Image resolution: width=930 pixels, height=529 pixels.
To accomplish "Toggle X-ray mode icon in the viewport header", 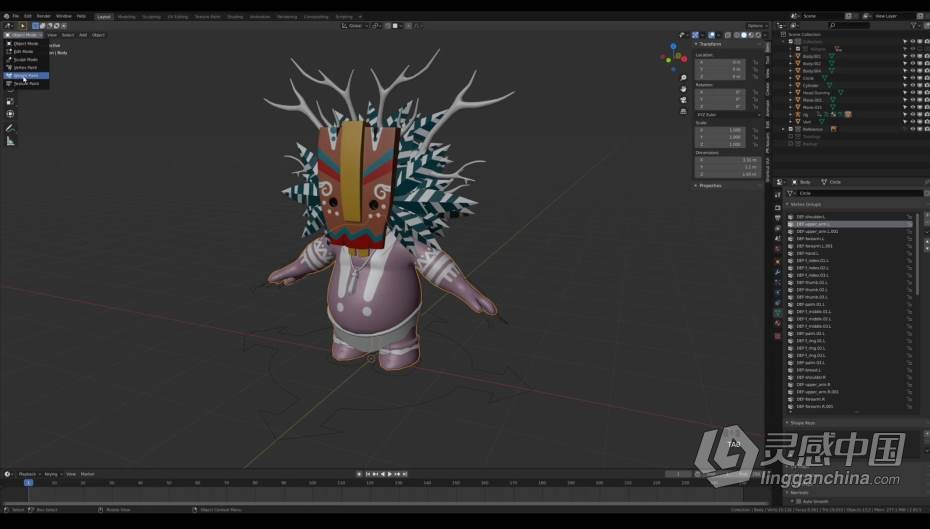I will 728,35.
